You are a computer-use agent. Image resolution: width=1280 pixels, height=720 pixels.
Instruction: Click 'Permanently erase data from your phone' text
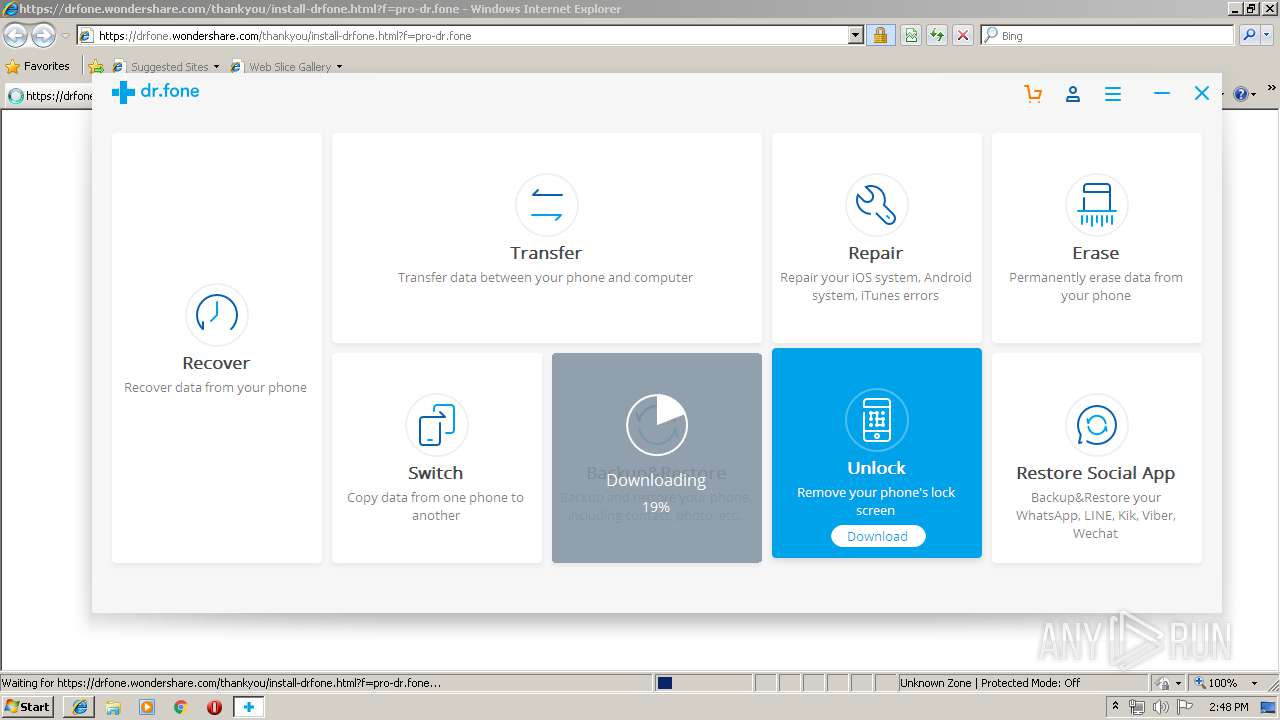(x=1096, y=287)
